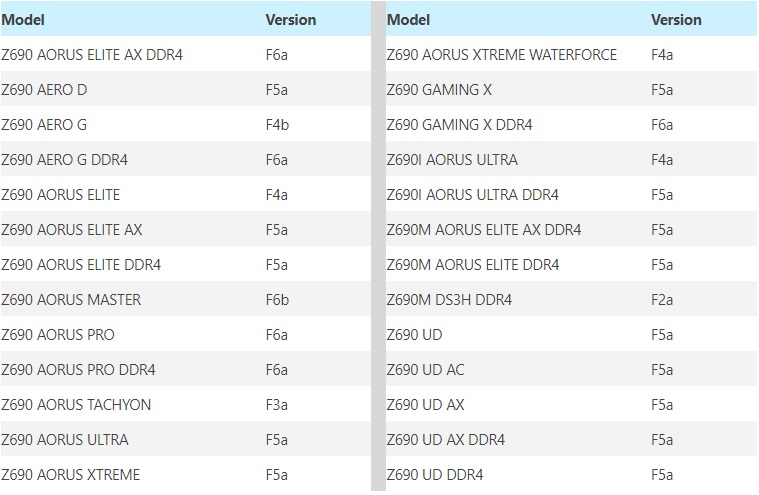Select the Z690 AERO D row
This screenshot has height=495, width=759.
pos(44,90)
